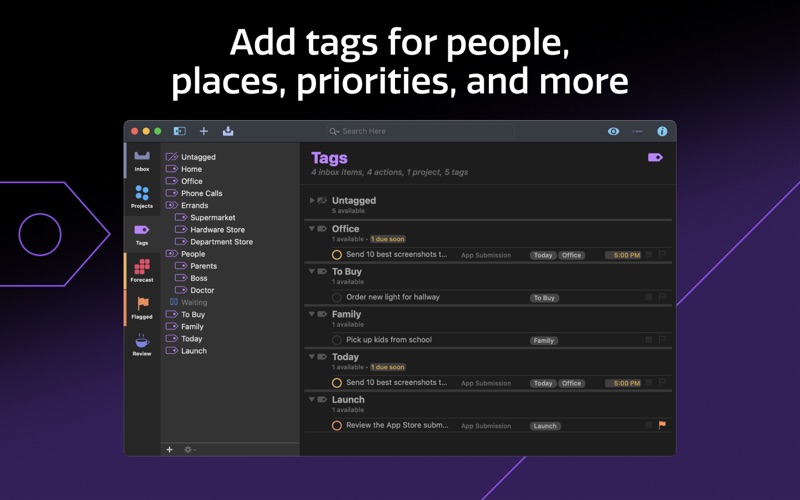800x500 pixels.
Task: Select the Phone Calls tag in sidebar
Action: click(201, 193)
